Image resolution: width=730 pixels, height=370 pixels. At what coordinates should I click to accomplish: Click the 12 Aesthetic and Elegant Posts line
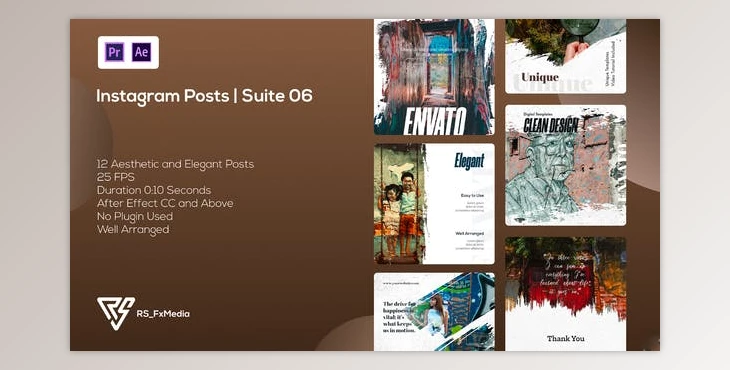point(176,164)
